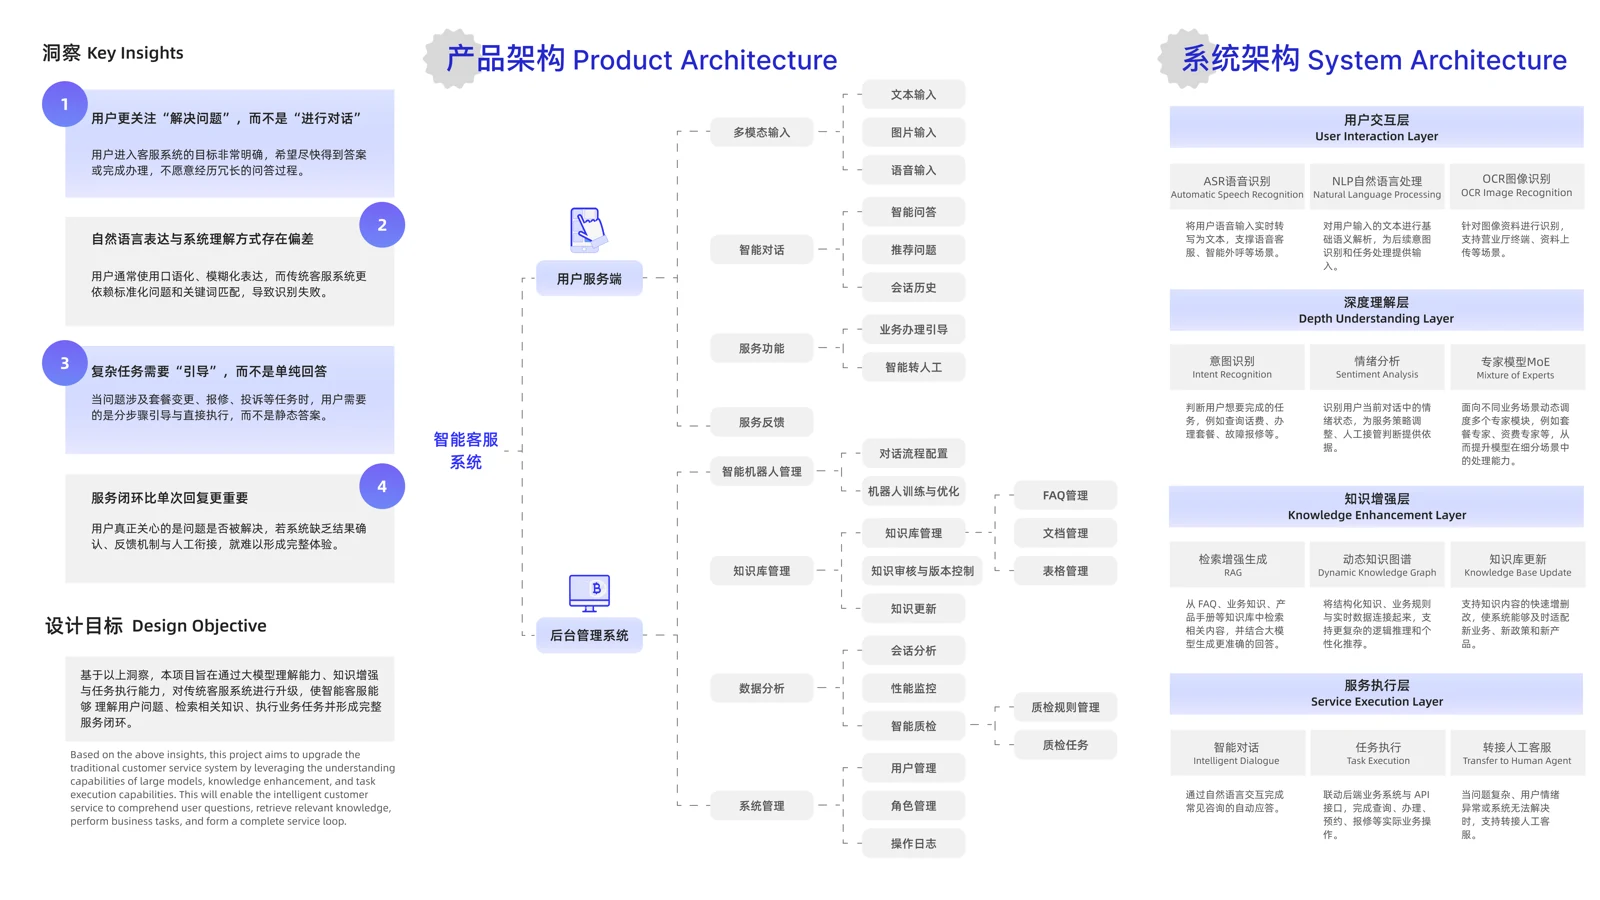Select the 服务反馈 node
Screen dimensions: 1600x900
(x=761, y=422)
